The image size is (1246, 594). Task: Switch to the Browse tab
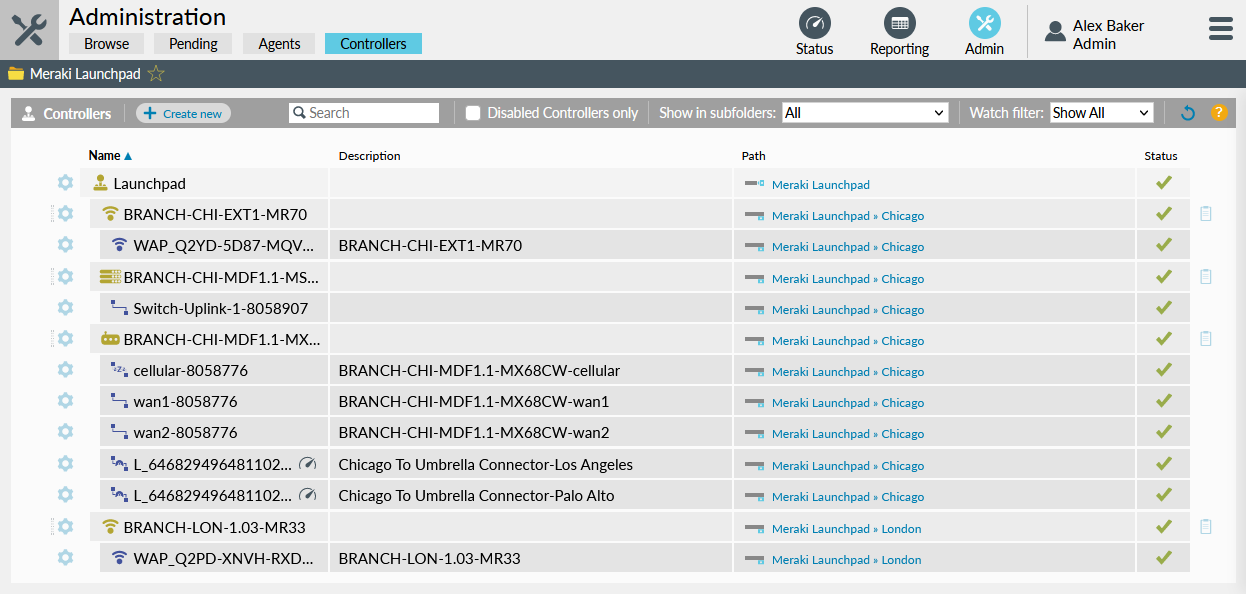tap(105, 43)
